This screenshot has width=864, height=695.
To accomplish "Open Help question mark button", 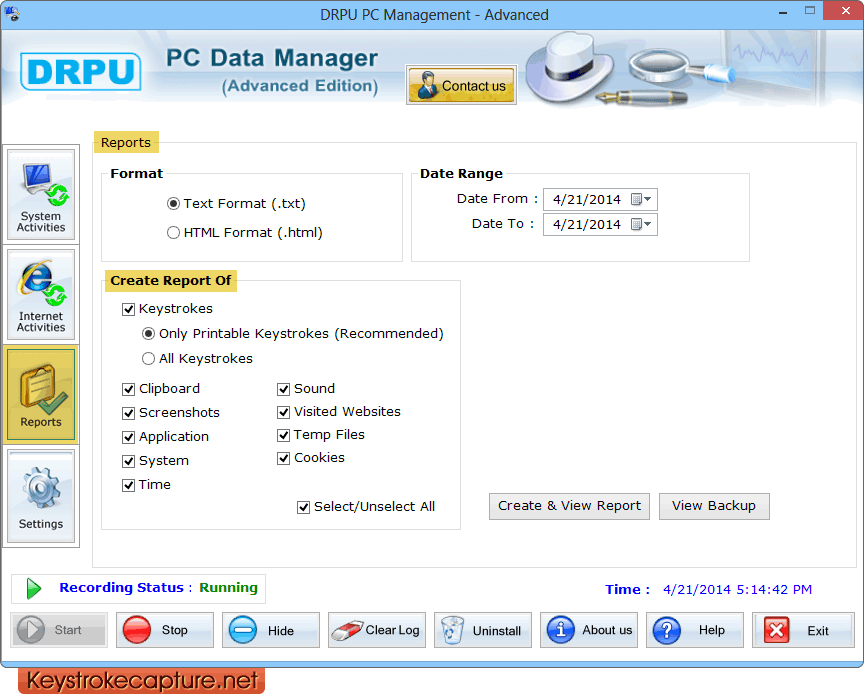I will 695,629.
